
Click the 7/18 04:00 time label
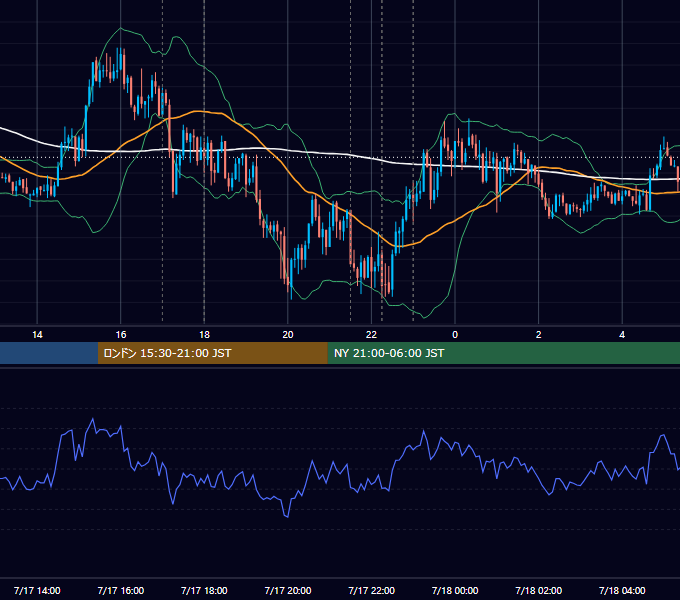pos(622,590)
